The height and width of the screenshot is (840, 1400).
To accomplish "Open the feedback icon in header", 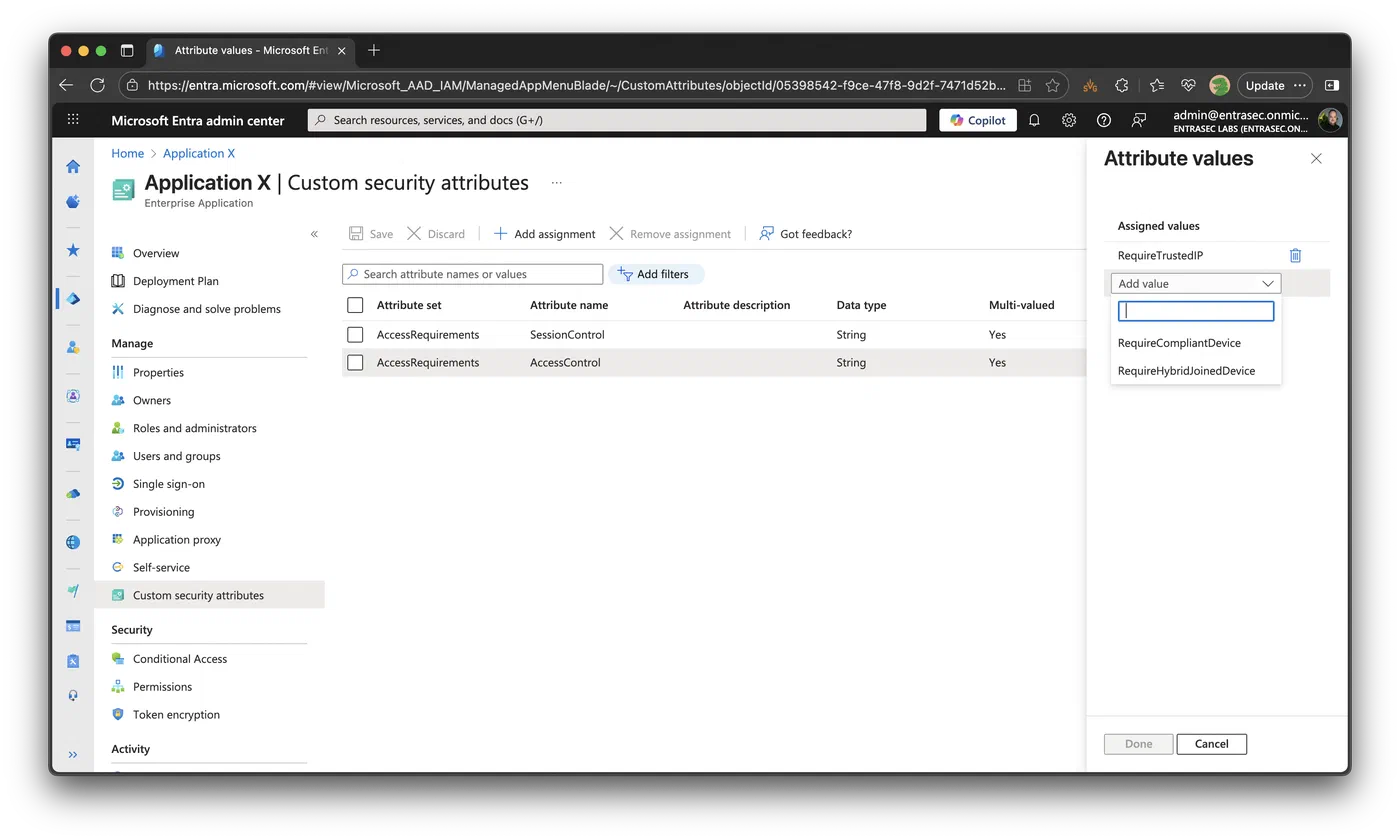I will (x=1139, y=120).
